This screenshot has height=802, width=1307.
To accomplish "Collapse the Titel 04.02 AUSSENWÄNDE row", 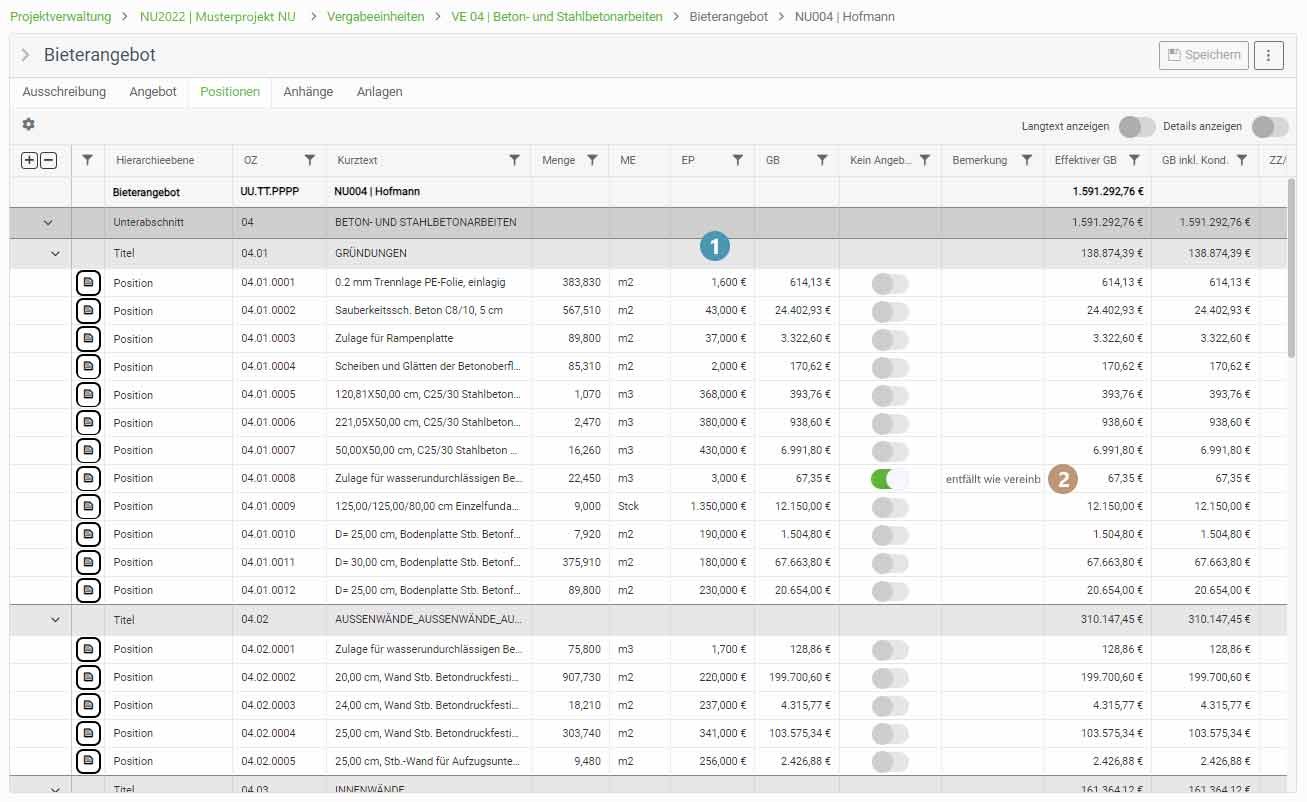I will point(56,620).
